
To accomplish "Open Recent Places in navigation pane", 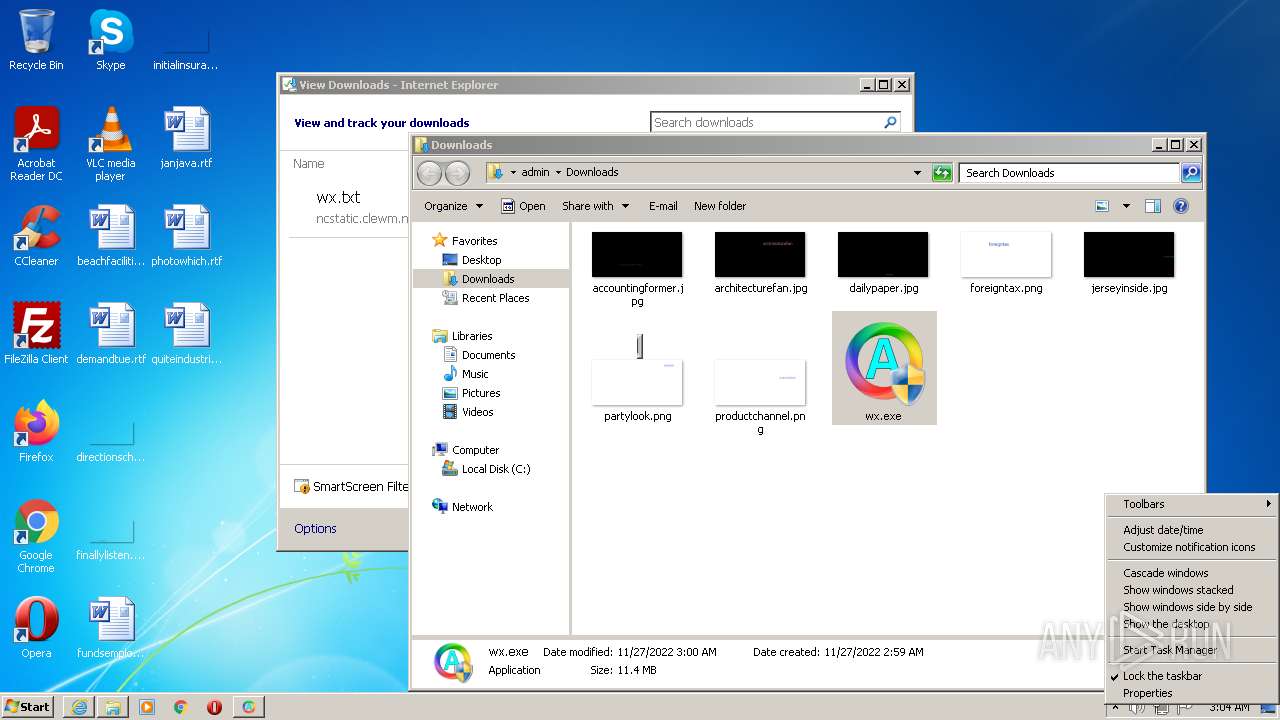I will [495, 298].
